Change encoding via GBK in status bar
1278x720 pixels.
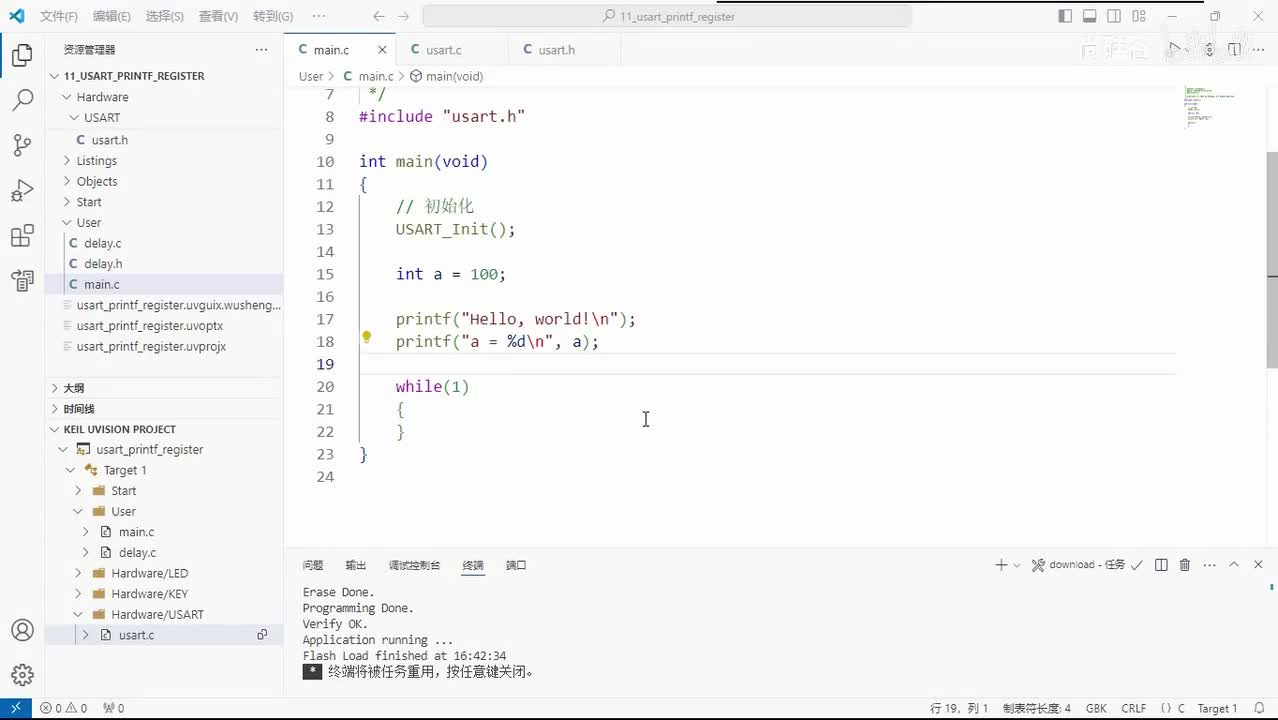coord(1096,708)
